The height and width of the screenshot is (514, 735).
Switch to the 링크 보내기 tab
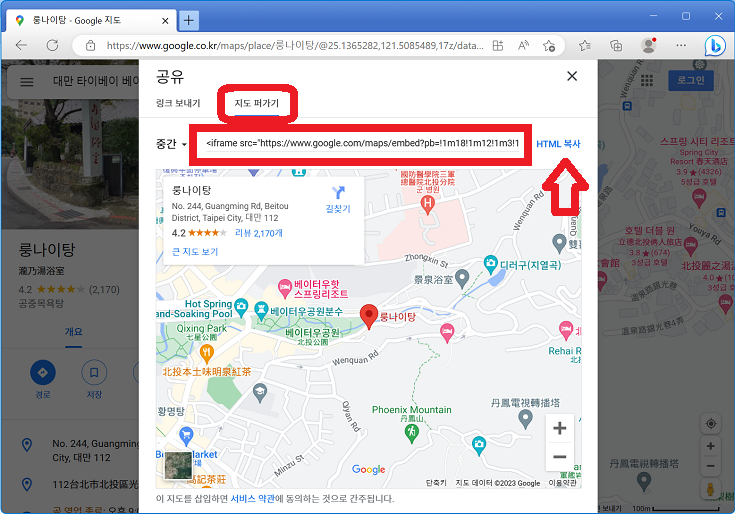click(178, 103)
